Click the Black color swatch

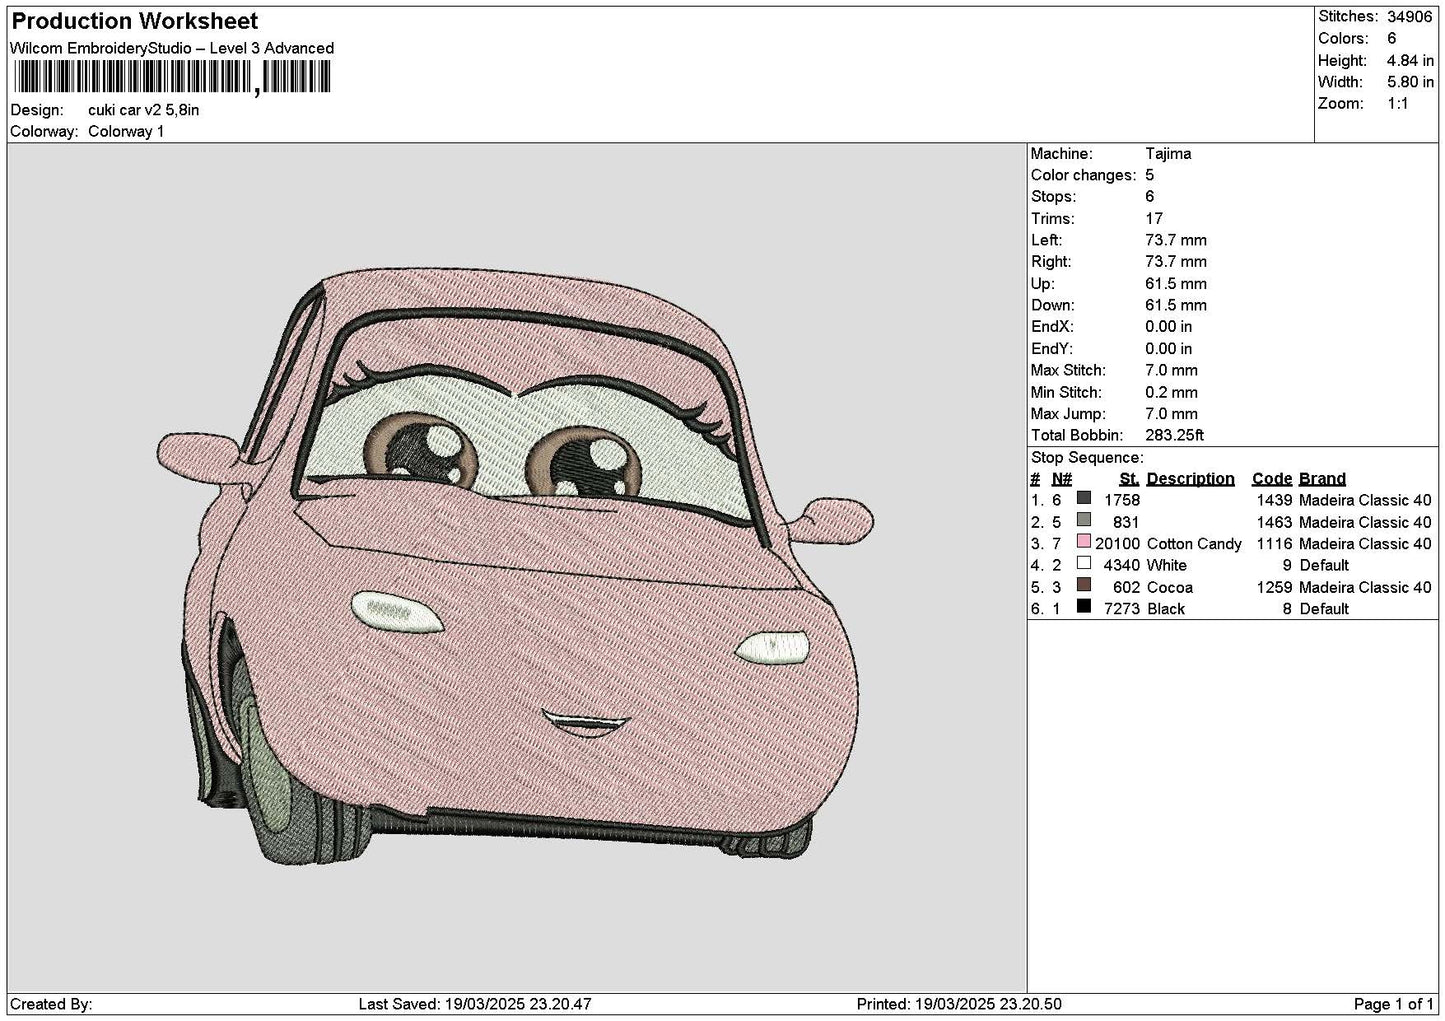(1084, 607)
